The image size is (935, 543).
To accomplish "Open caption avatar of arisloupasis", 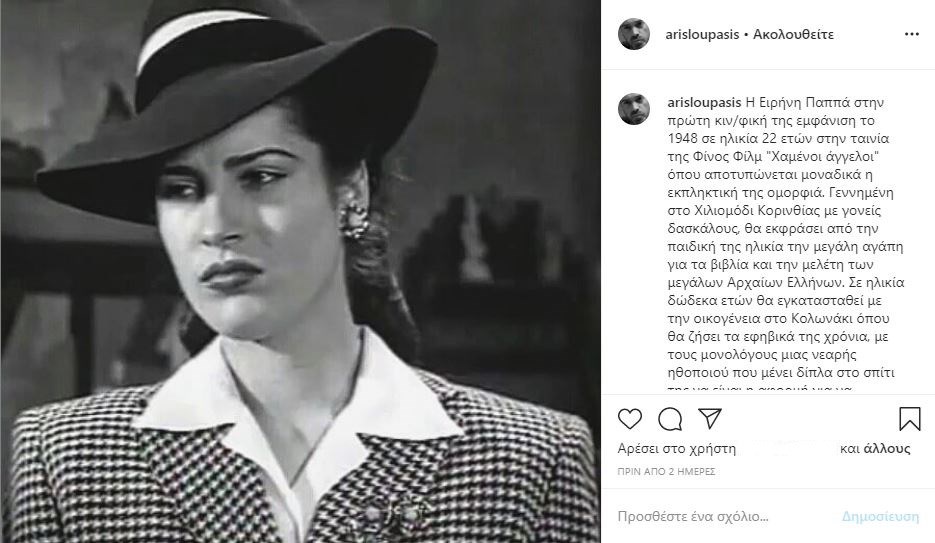I will click(x=634, y=108).
